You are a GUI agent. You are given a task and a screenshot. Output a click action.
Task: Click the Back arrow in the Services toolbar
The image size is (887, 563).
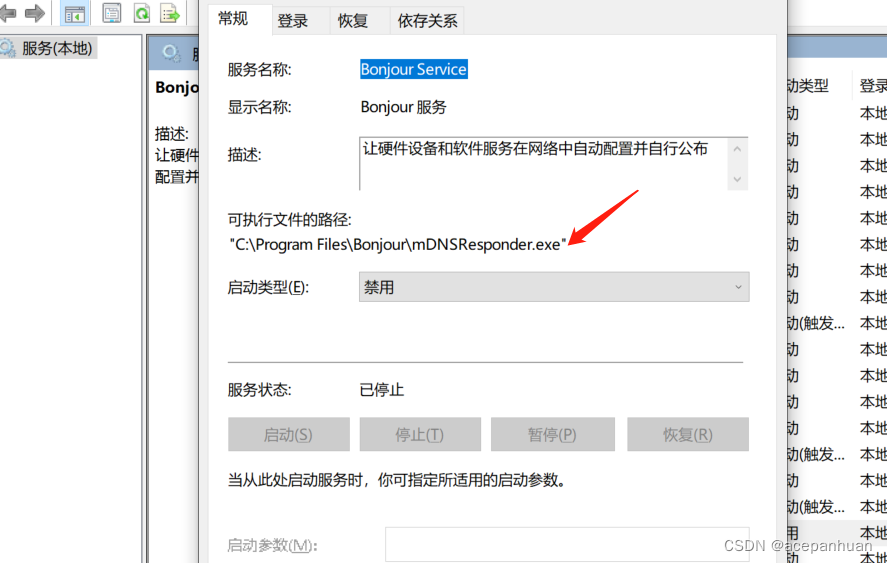[7, 13]
